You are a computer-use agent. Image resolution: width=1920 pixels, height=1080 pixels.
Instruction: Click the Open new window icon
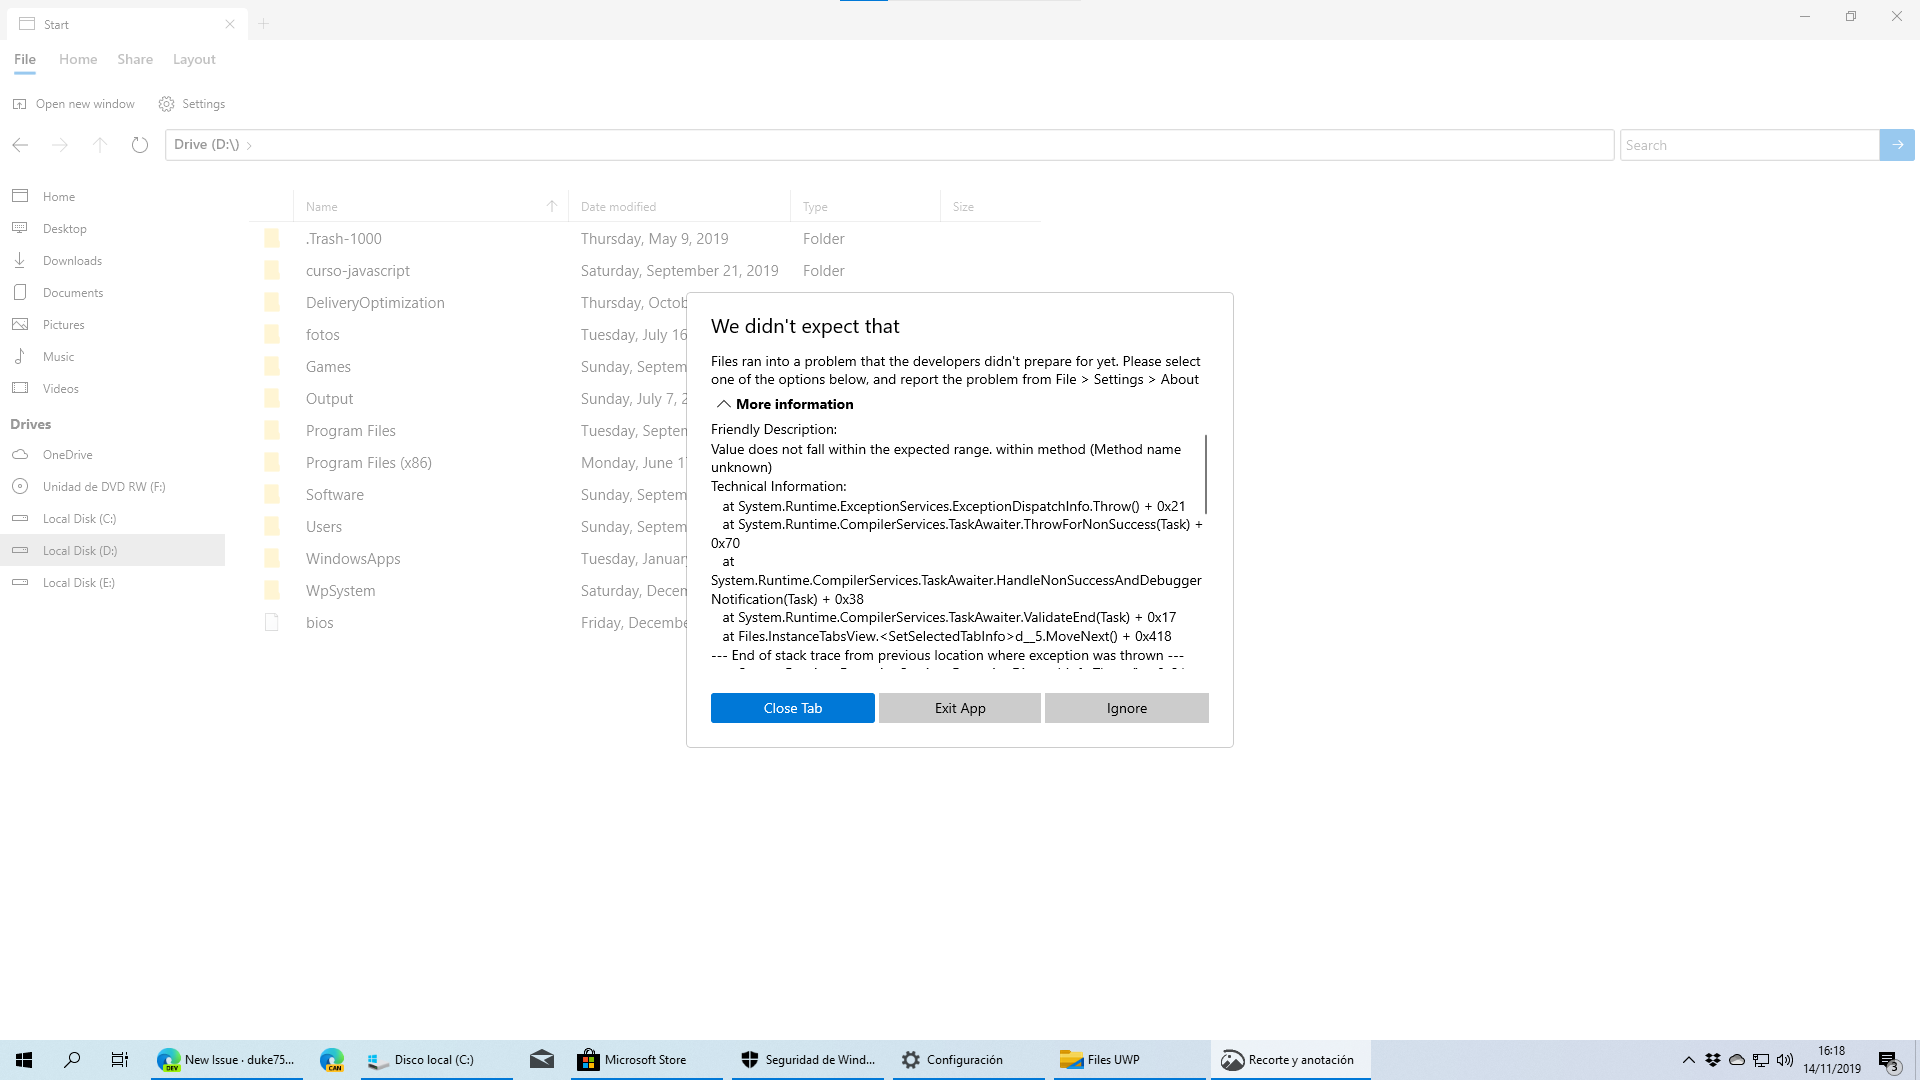click(20, 103)
